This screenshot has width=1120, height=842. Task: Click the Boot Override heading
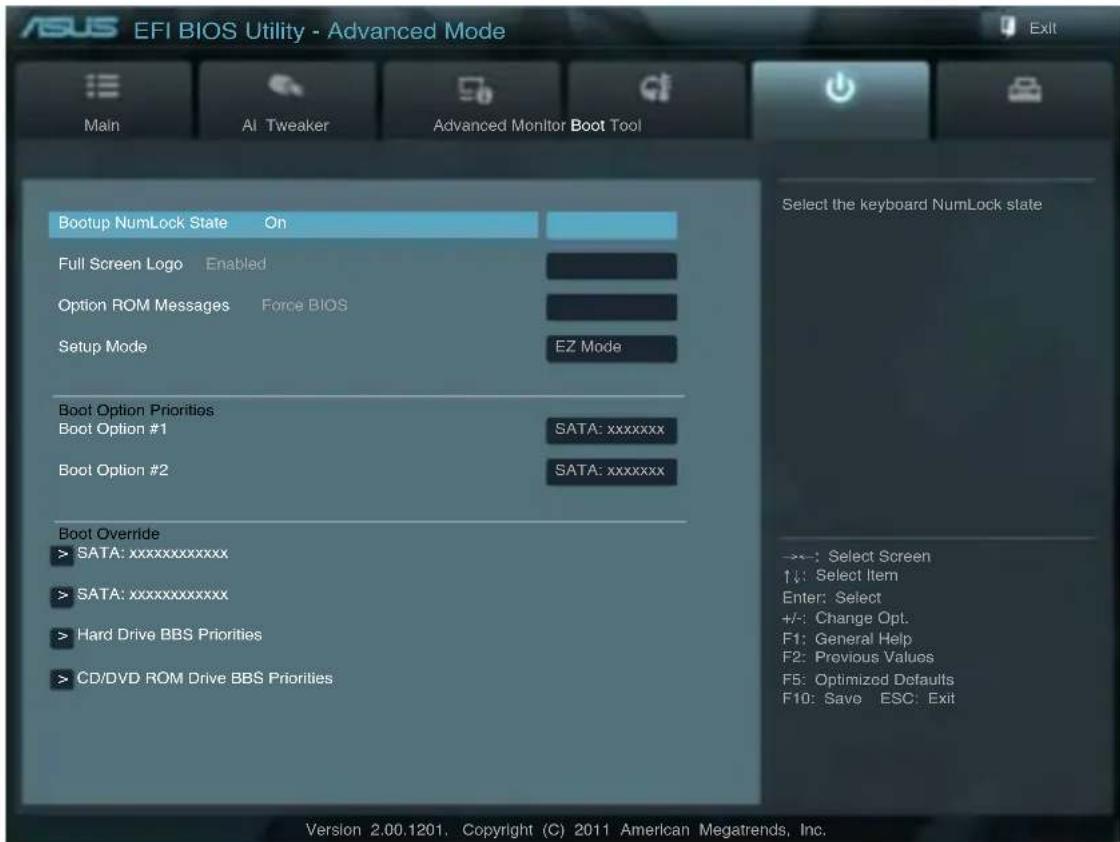point(109,534)
